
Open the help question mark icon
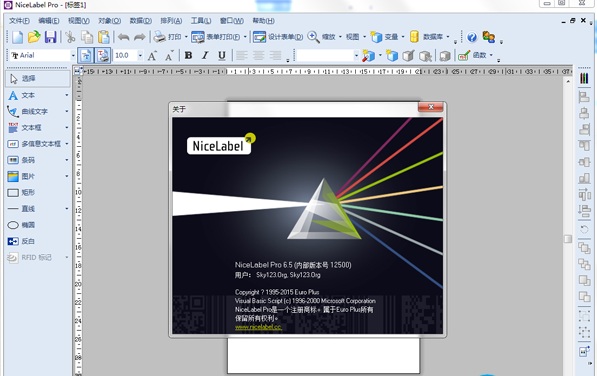point(472,37)
